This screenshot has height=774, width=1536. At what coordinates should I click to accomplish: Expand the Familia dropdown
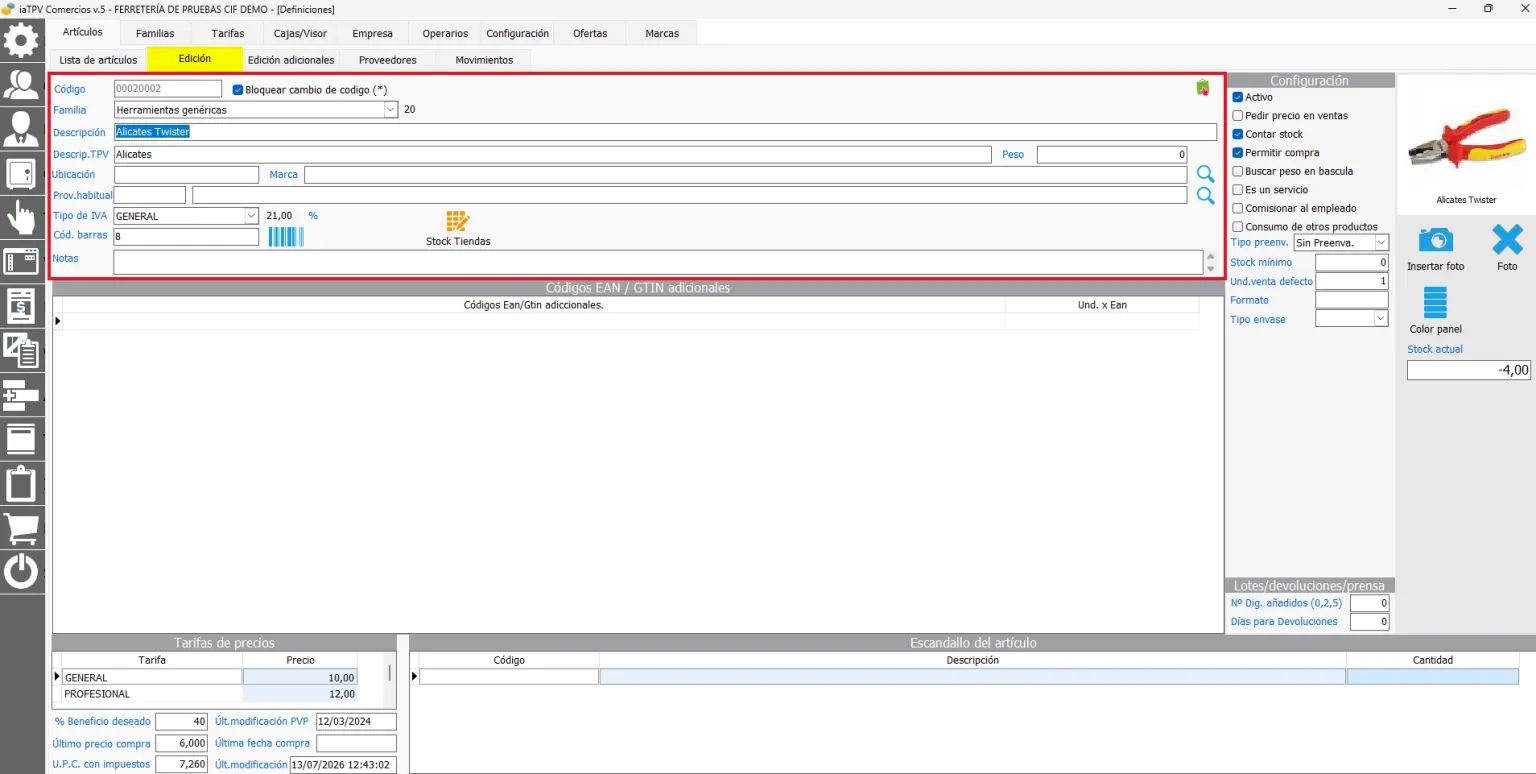(391, 110)
